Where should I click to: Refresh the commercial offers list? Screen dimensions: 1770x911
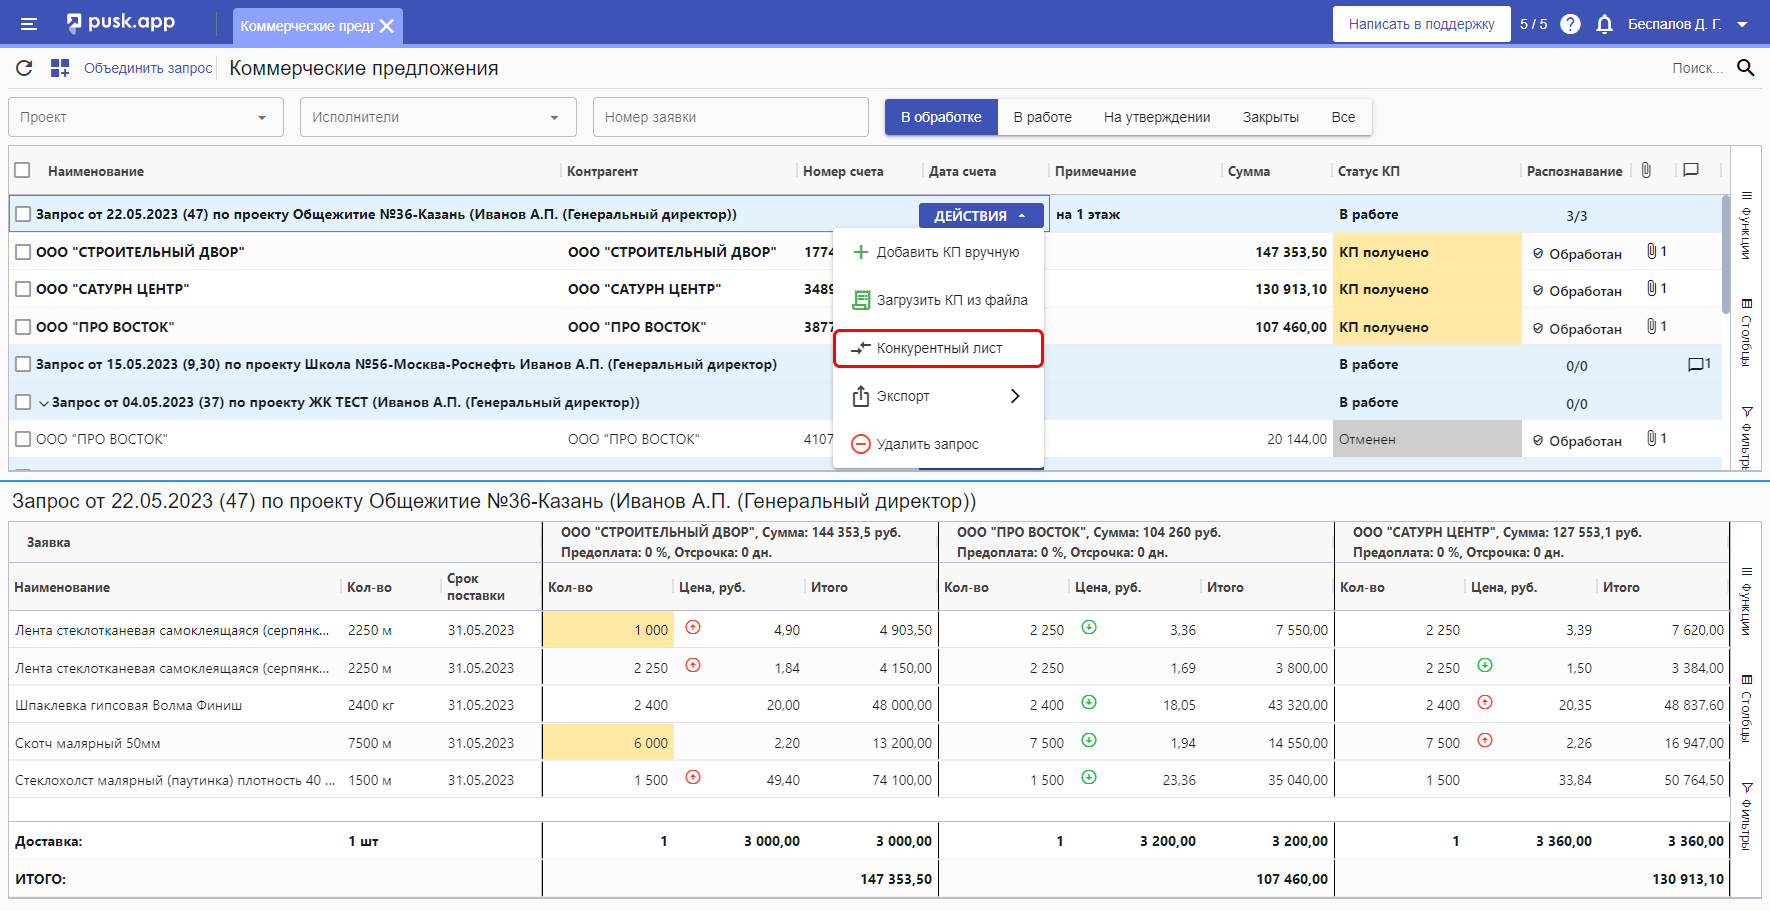(x=25, y=68)
